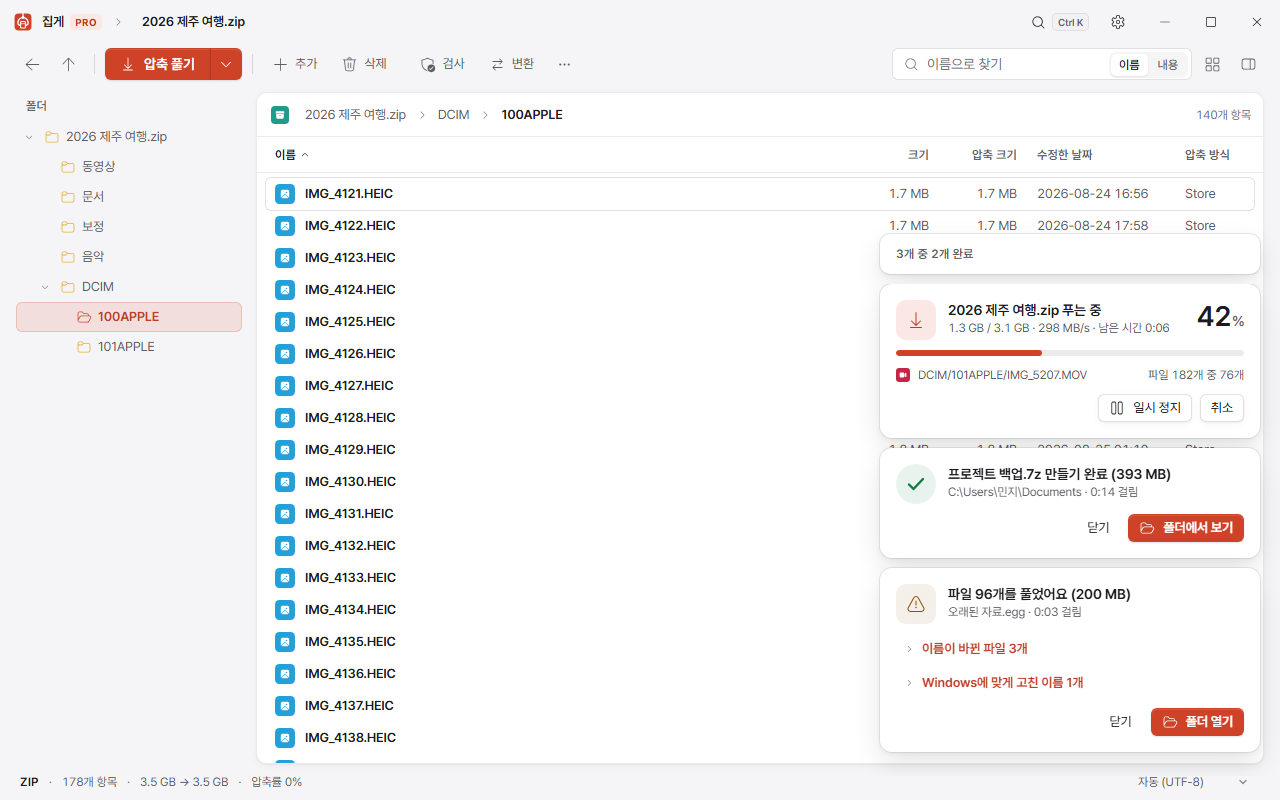Dismiss the 프로젝트 백업.7z notification with 닫기
This screenshot has width=1280, height=800.
pos(1098,528)
